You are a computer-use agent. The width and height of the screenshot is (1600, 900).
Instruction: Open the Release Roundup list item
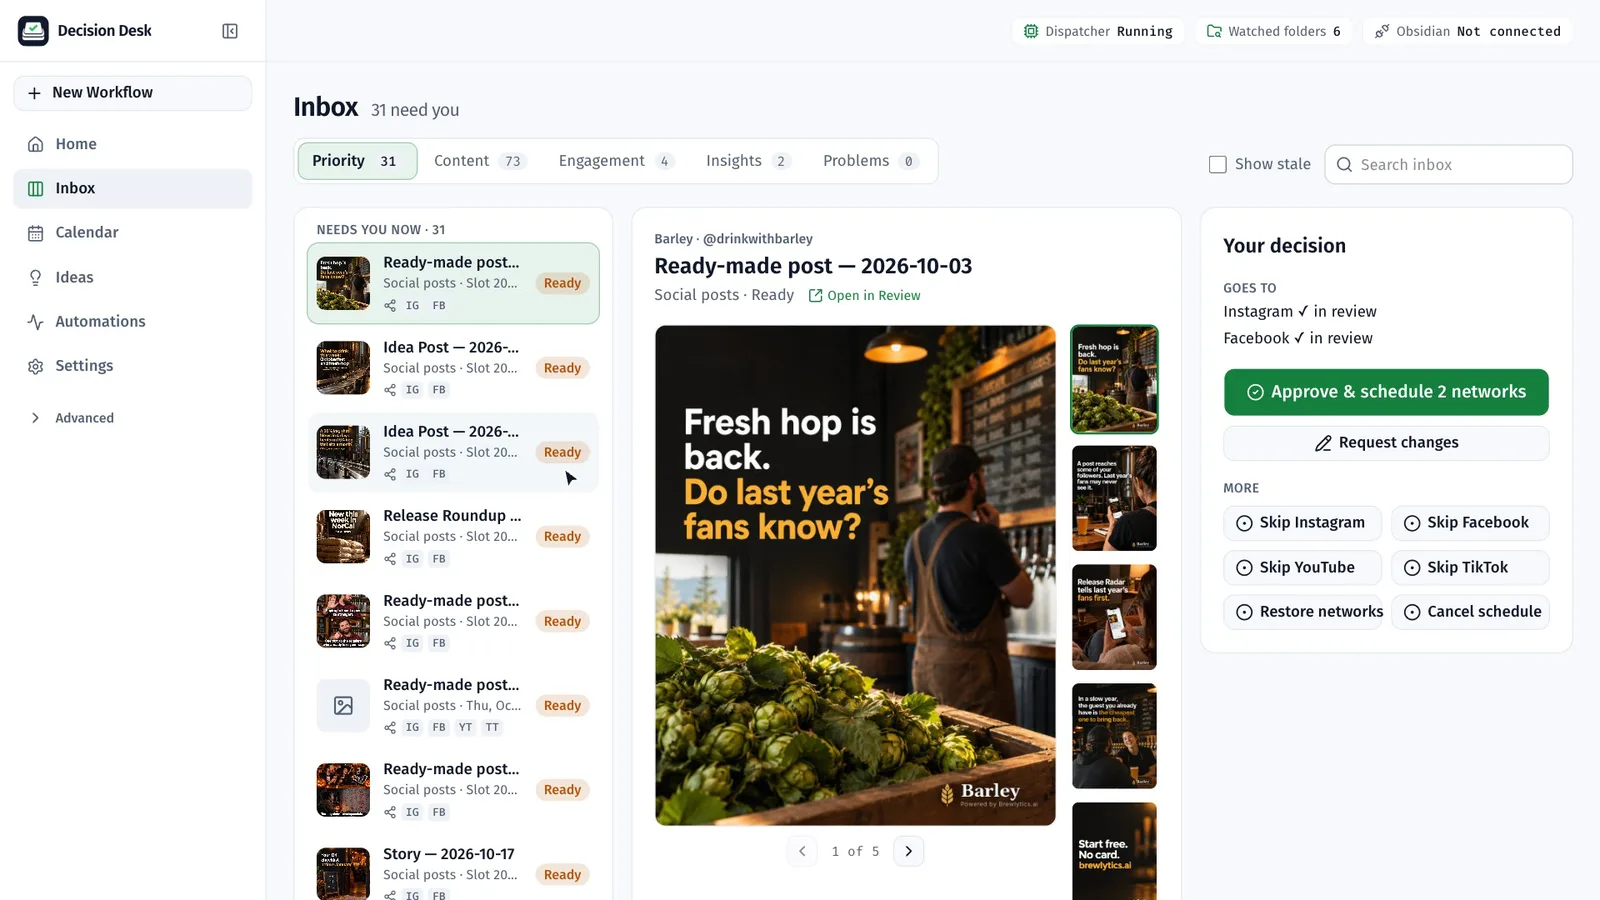coord(453,537)
